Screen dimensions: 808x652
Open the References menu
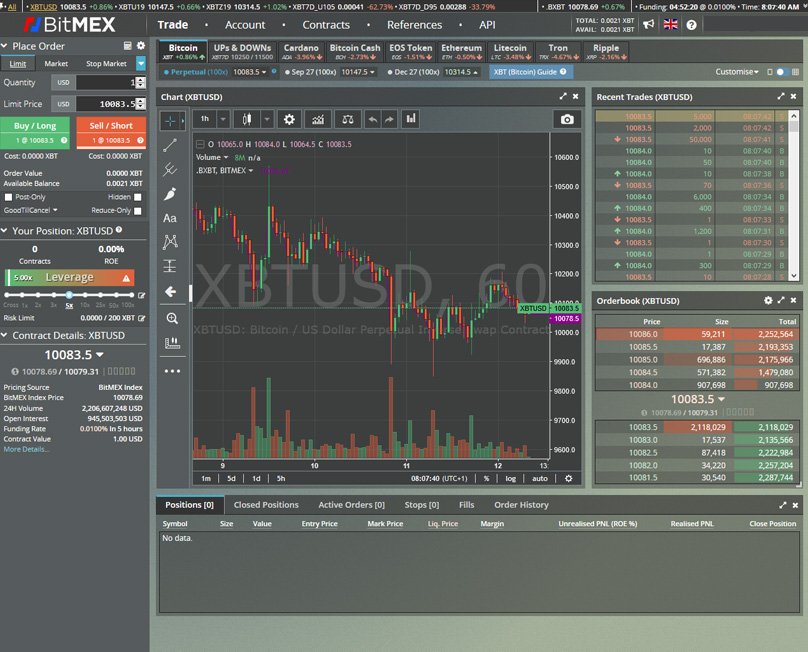(x=414, y=25)
